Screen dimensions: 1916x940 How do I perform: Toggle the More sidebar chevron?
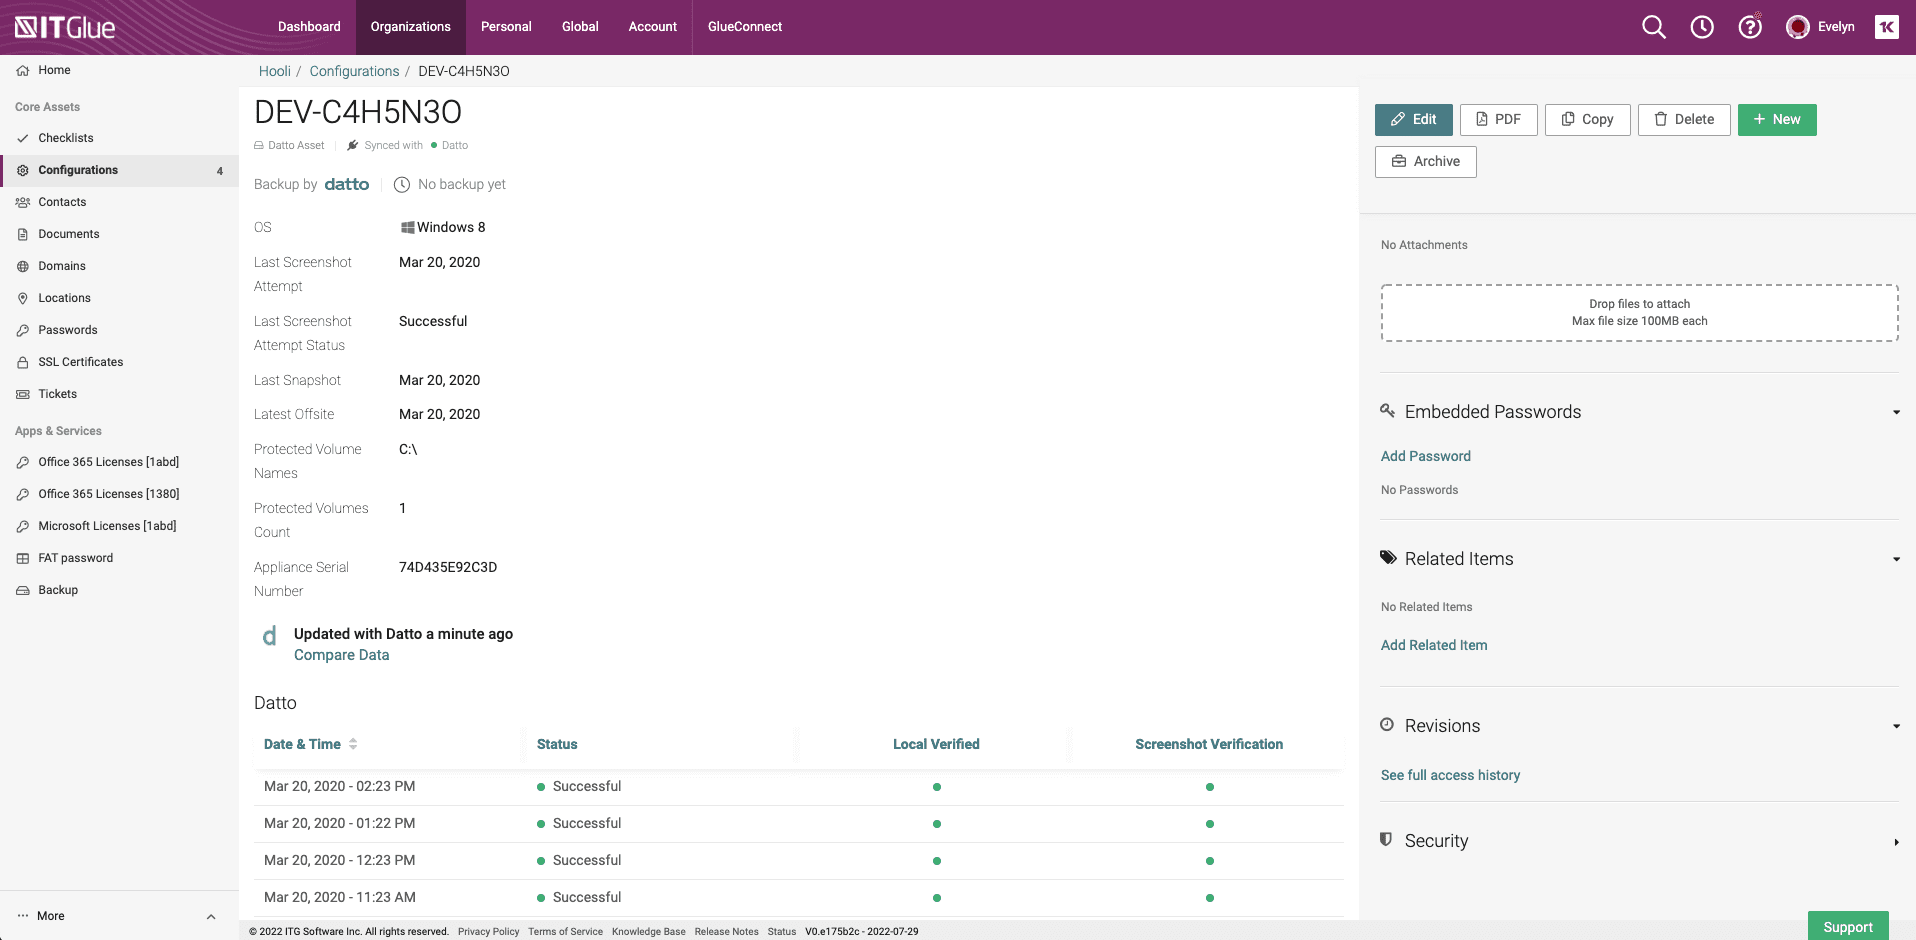click(x=211, y=917)
